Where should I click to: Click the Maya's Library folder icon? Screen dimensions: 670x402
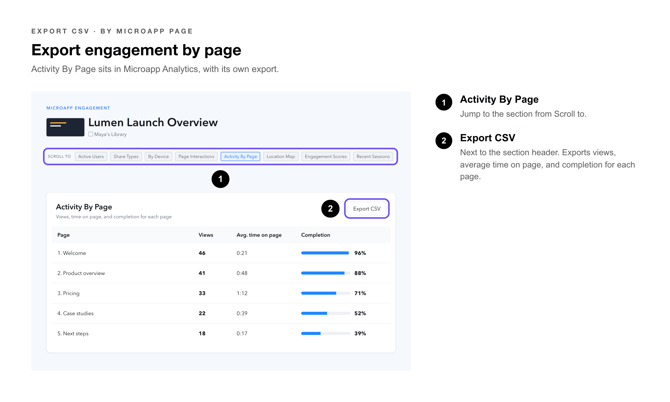(x=91, y=134)
